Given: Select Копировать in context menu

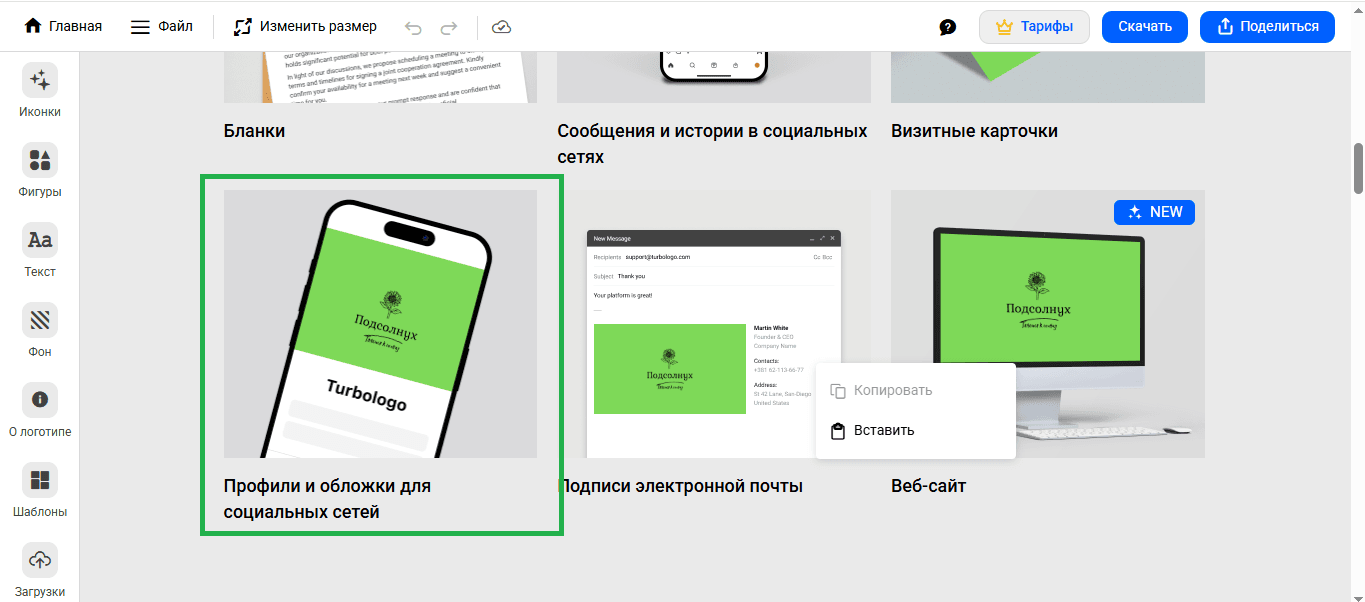Looking at the screenshot, I should [x=915, y=390].
